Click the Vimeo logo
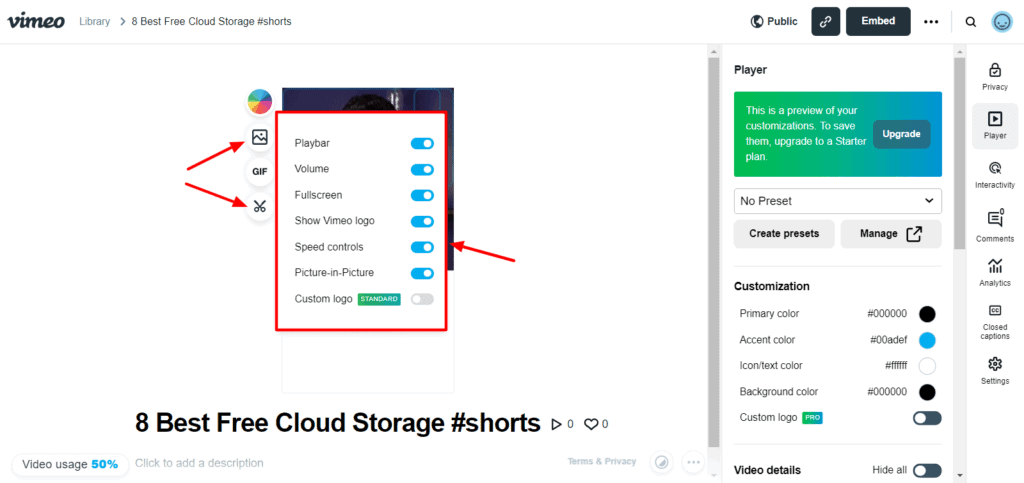Screen dimensions: 1024x483 pos(36,21)
